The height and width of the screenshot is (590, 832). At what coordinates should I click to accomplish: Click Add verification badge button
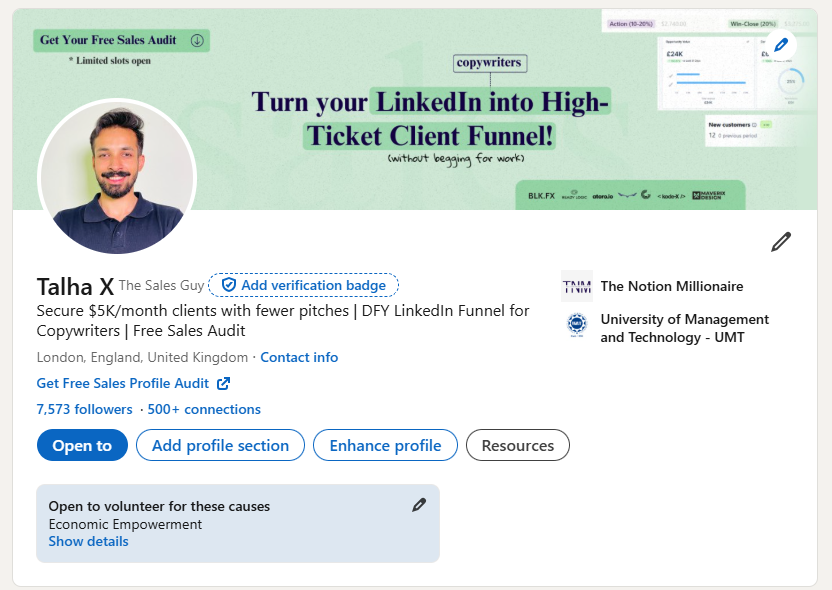(x=304, y=285)
